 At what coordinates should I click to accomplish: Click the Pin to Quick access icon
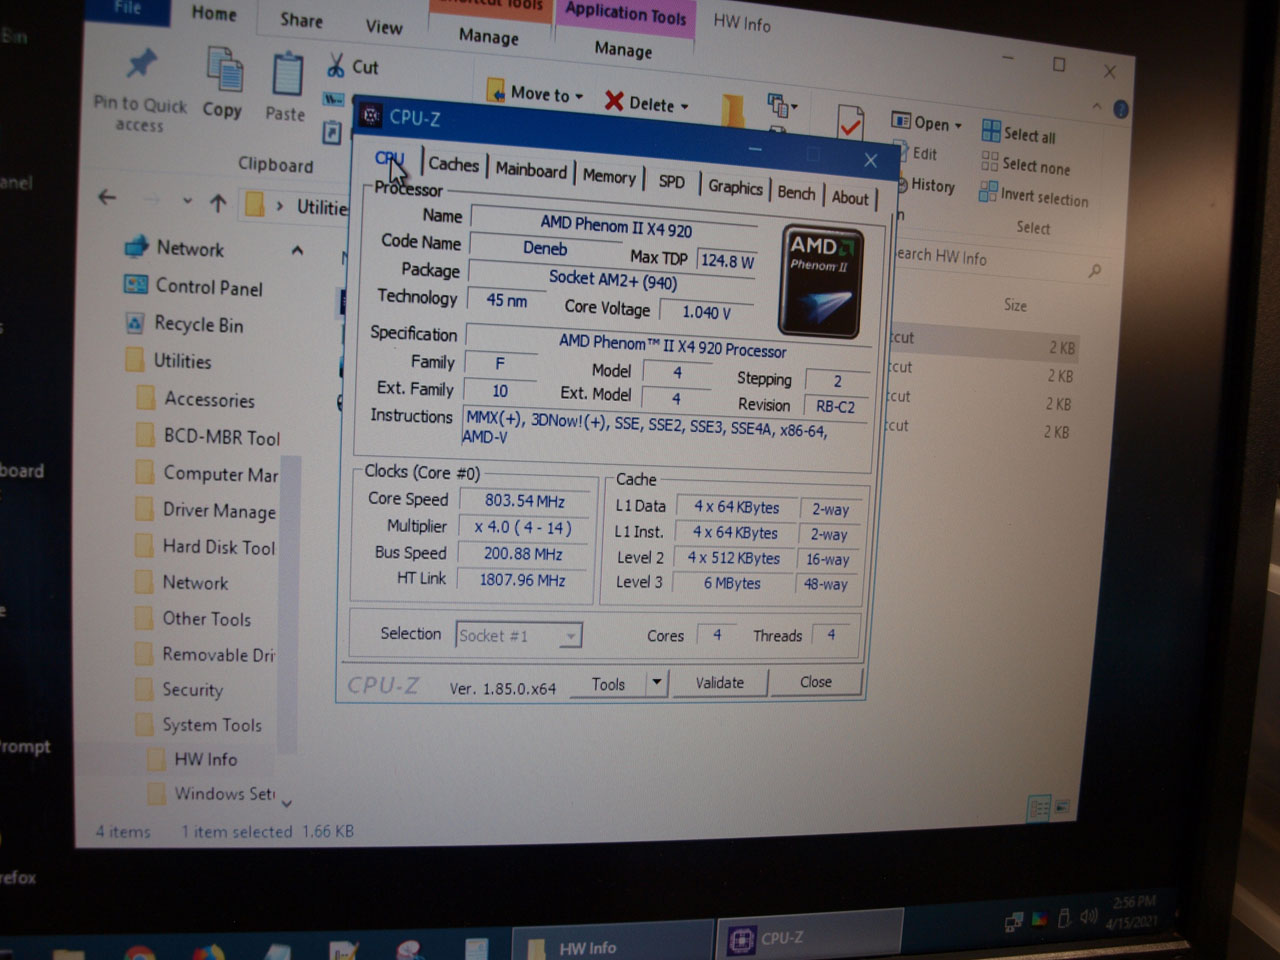tap(141, 66)
